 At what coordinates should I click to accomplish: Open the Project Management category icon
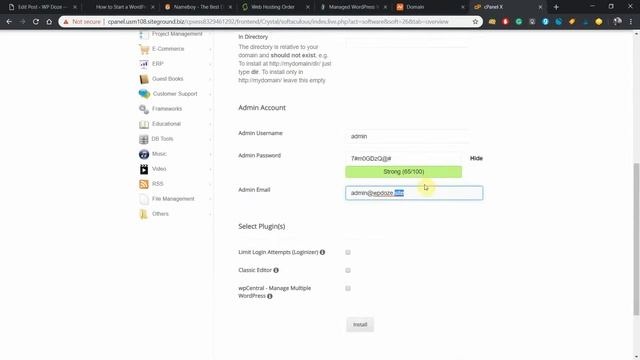pyautogui.click(x=144, y=36)
